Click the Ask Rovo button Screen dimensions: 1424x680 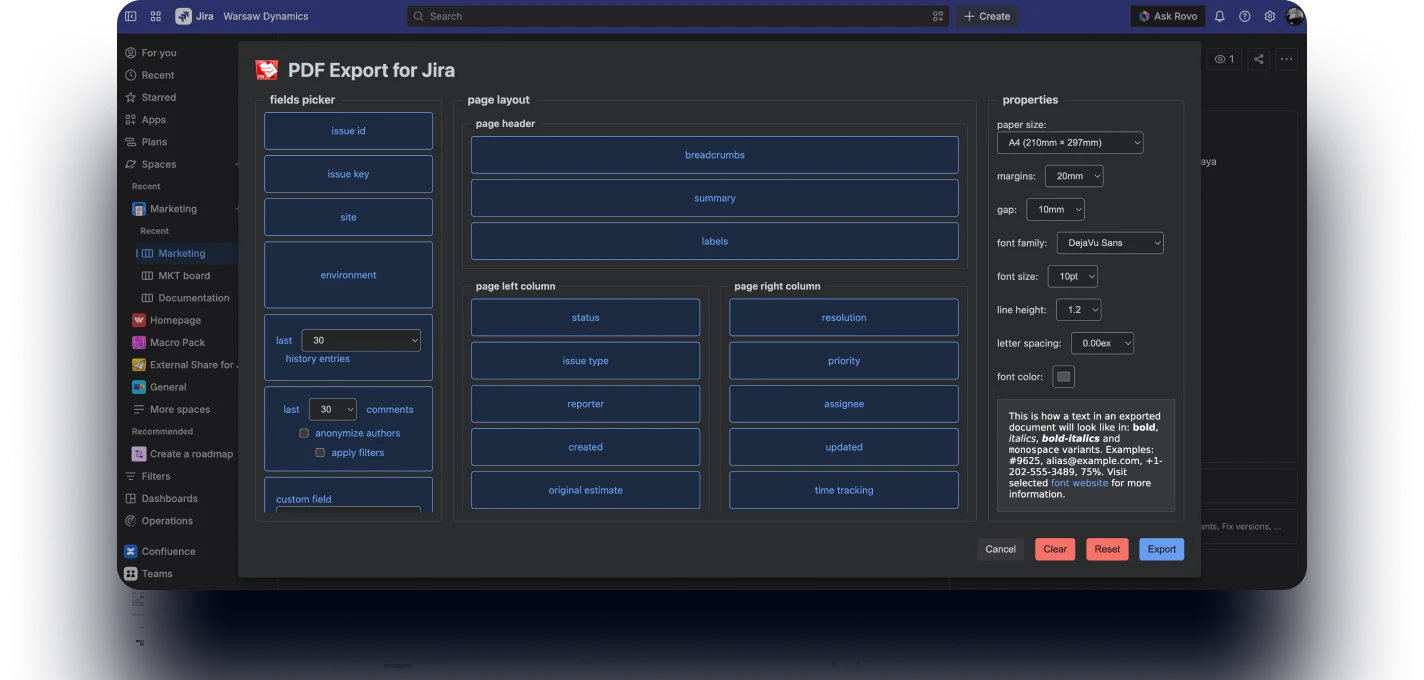tap(1167, 16)
